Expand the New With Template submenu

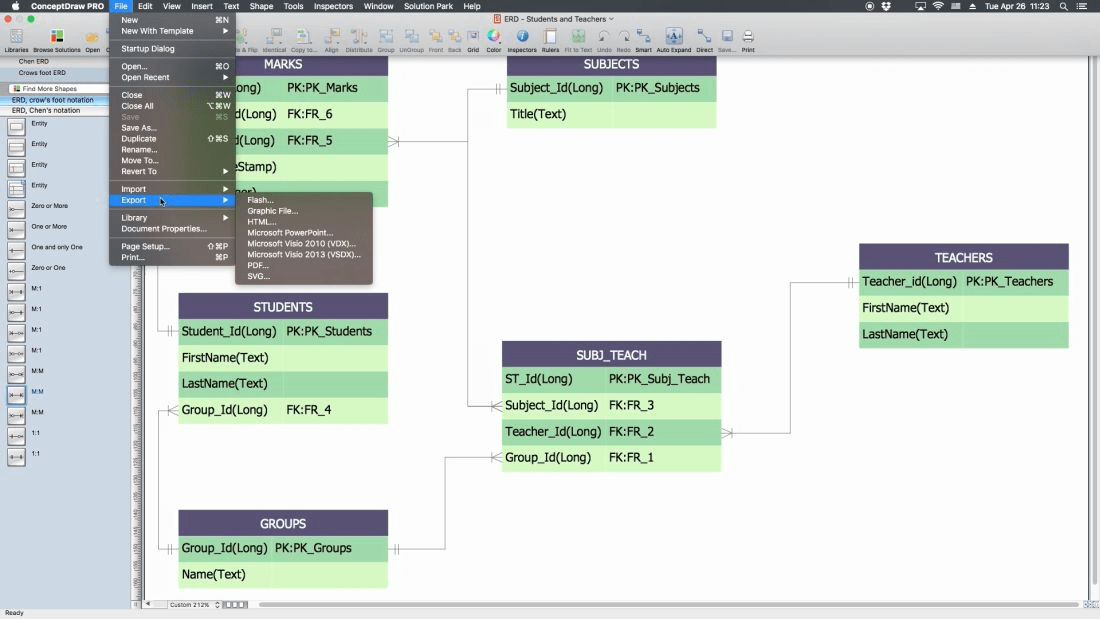coord(173,31)
